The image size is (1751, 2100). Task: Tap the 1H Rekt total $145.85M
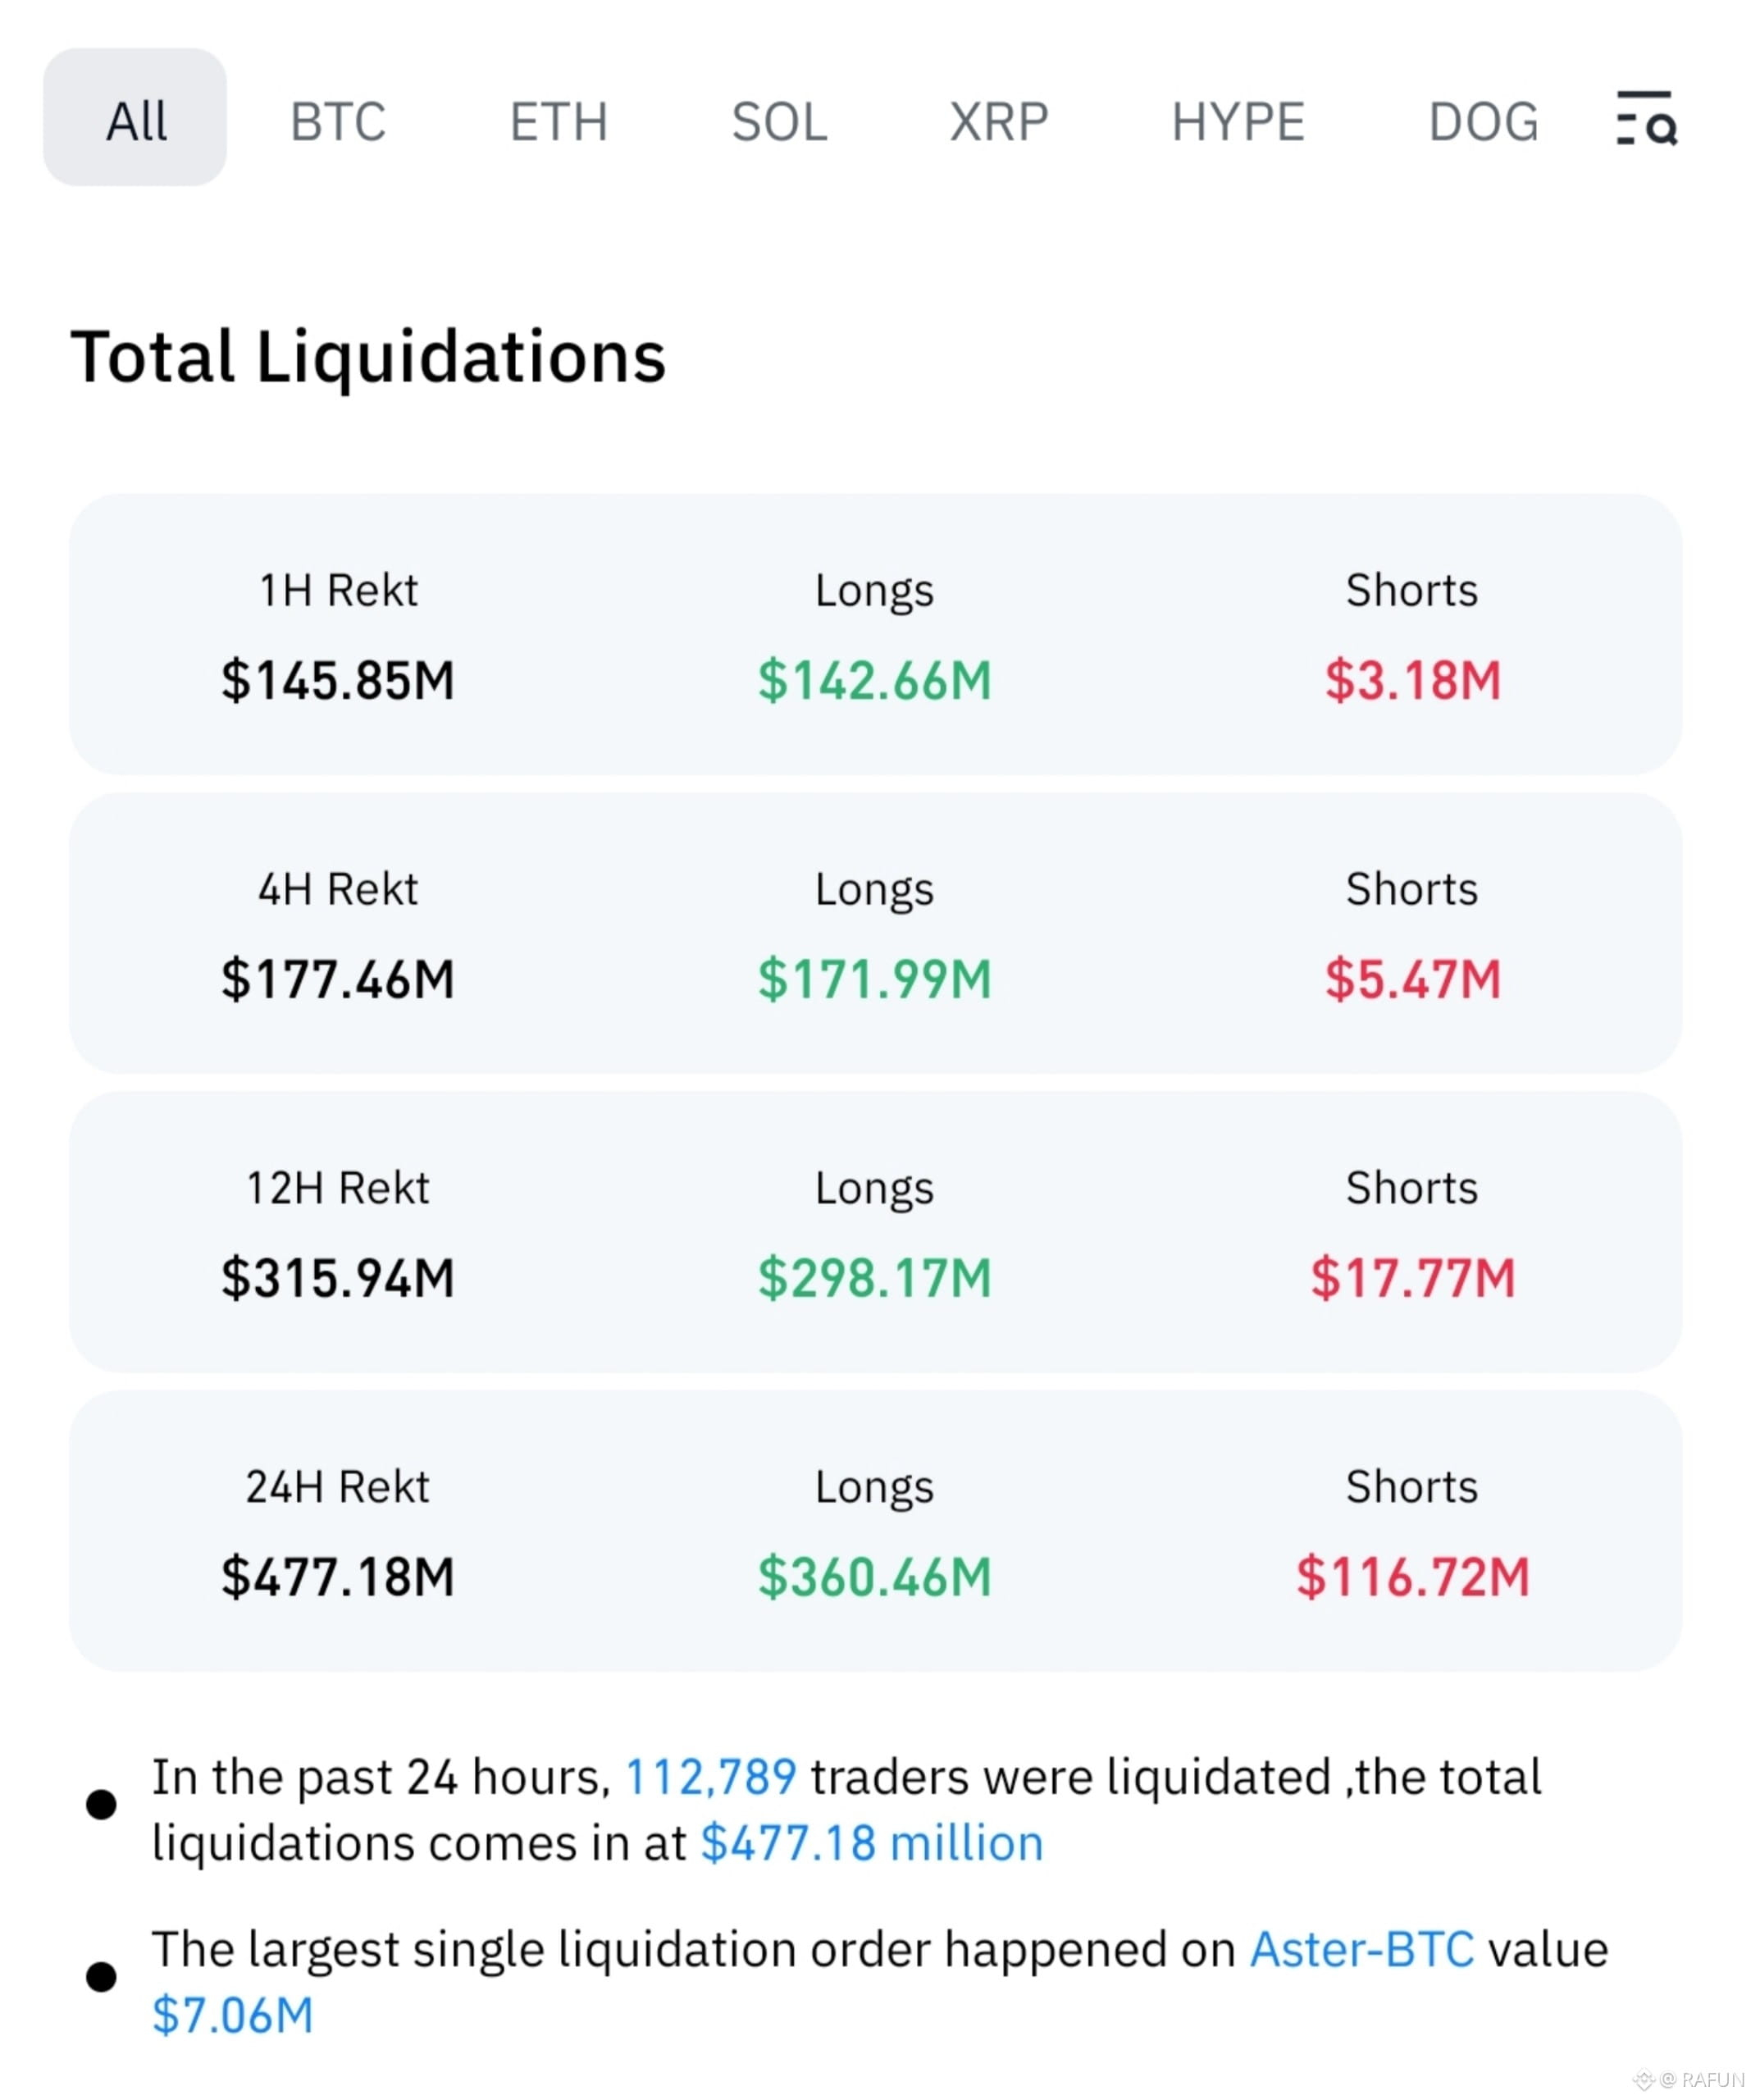pos(338,680)
